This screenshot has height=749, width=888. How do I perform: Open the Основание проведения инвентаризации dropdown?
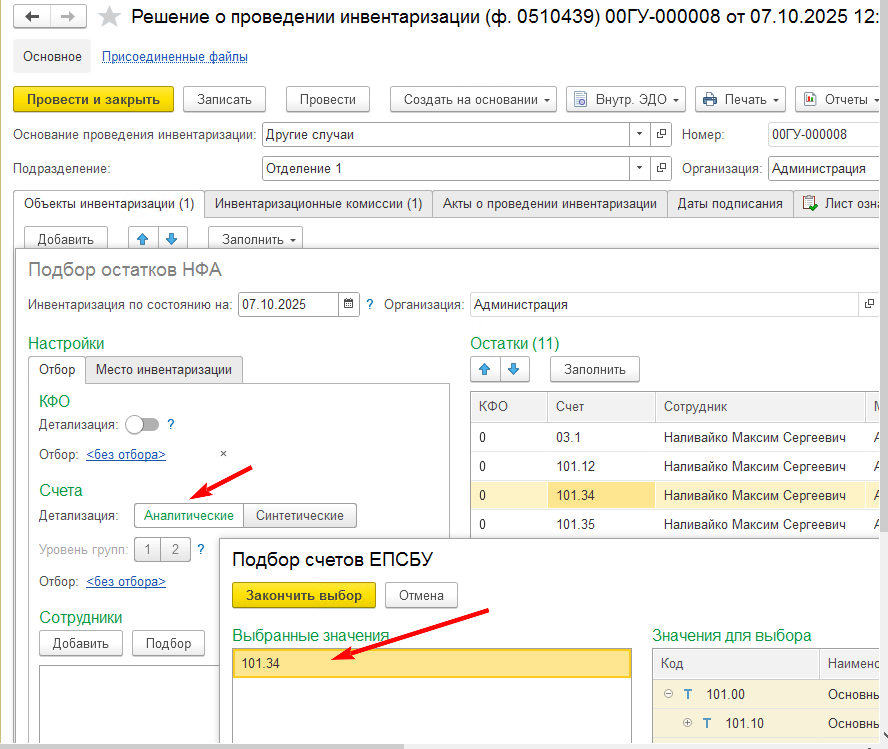click(638, 133)
